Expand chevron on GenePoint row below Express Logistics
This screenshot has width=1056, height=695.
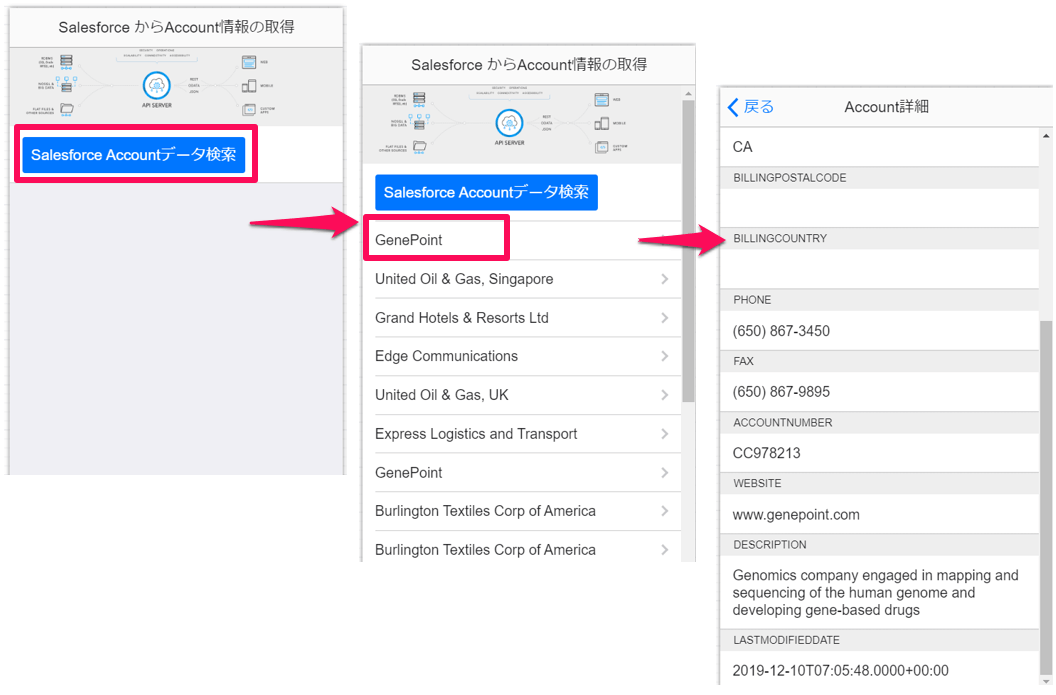(665, 473)
